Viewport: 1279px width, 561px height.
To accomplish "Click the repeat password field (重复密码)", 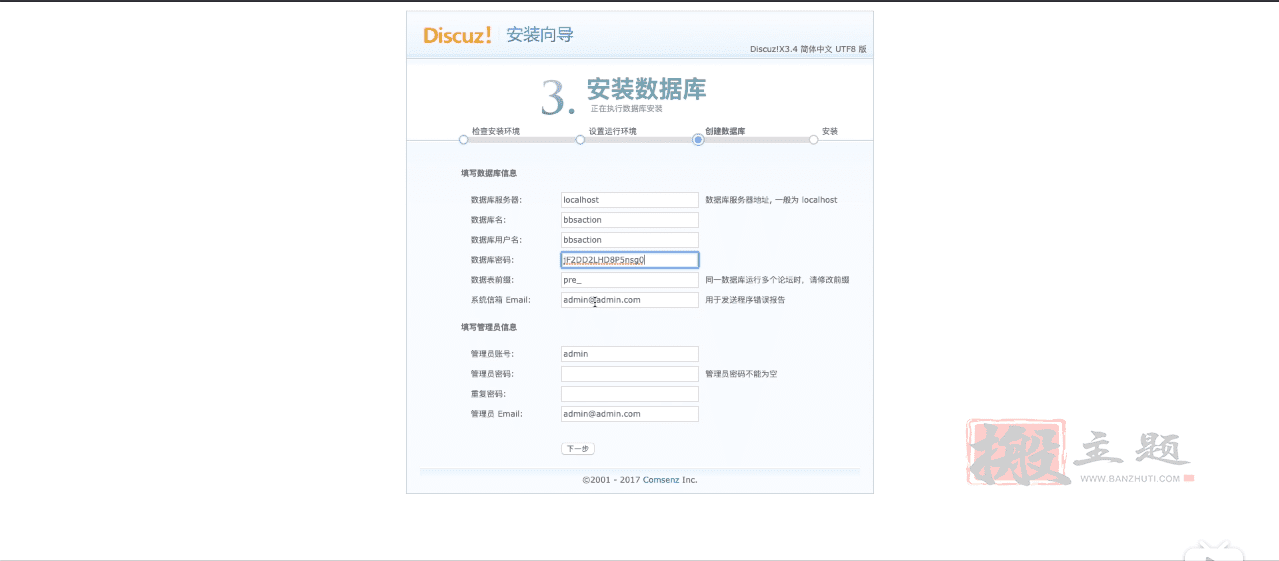I will pyautogui.click(x=629, y=394).
